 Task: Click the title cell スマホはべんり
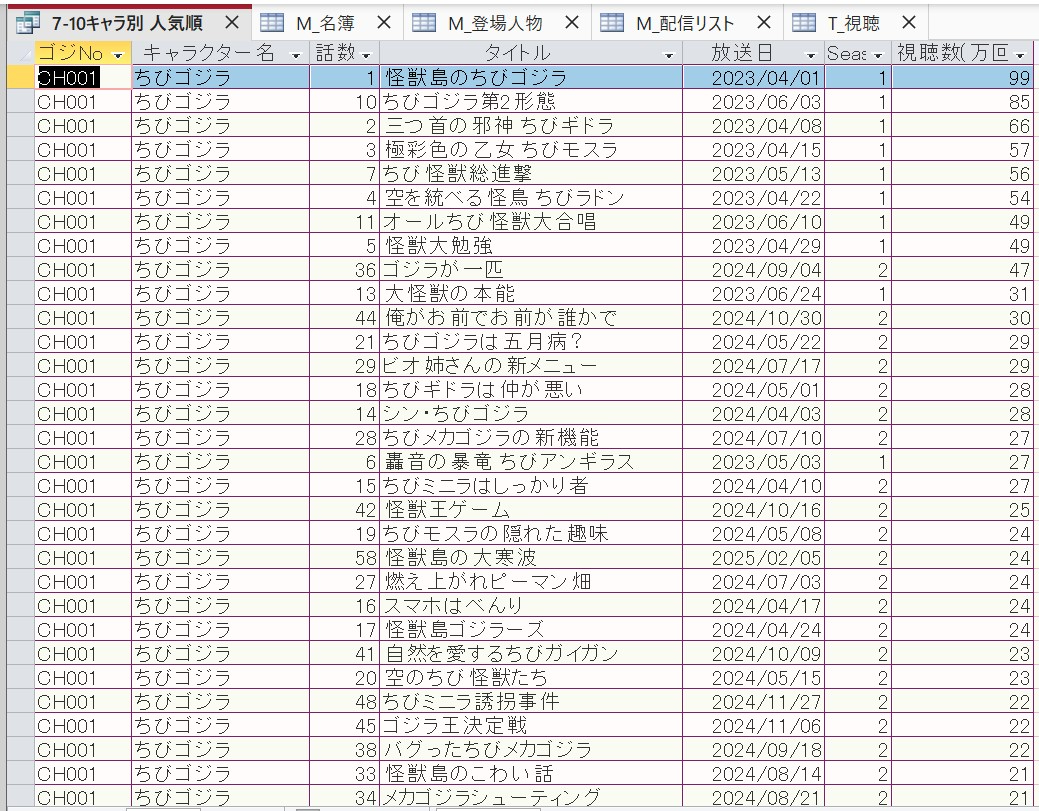531,606
